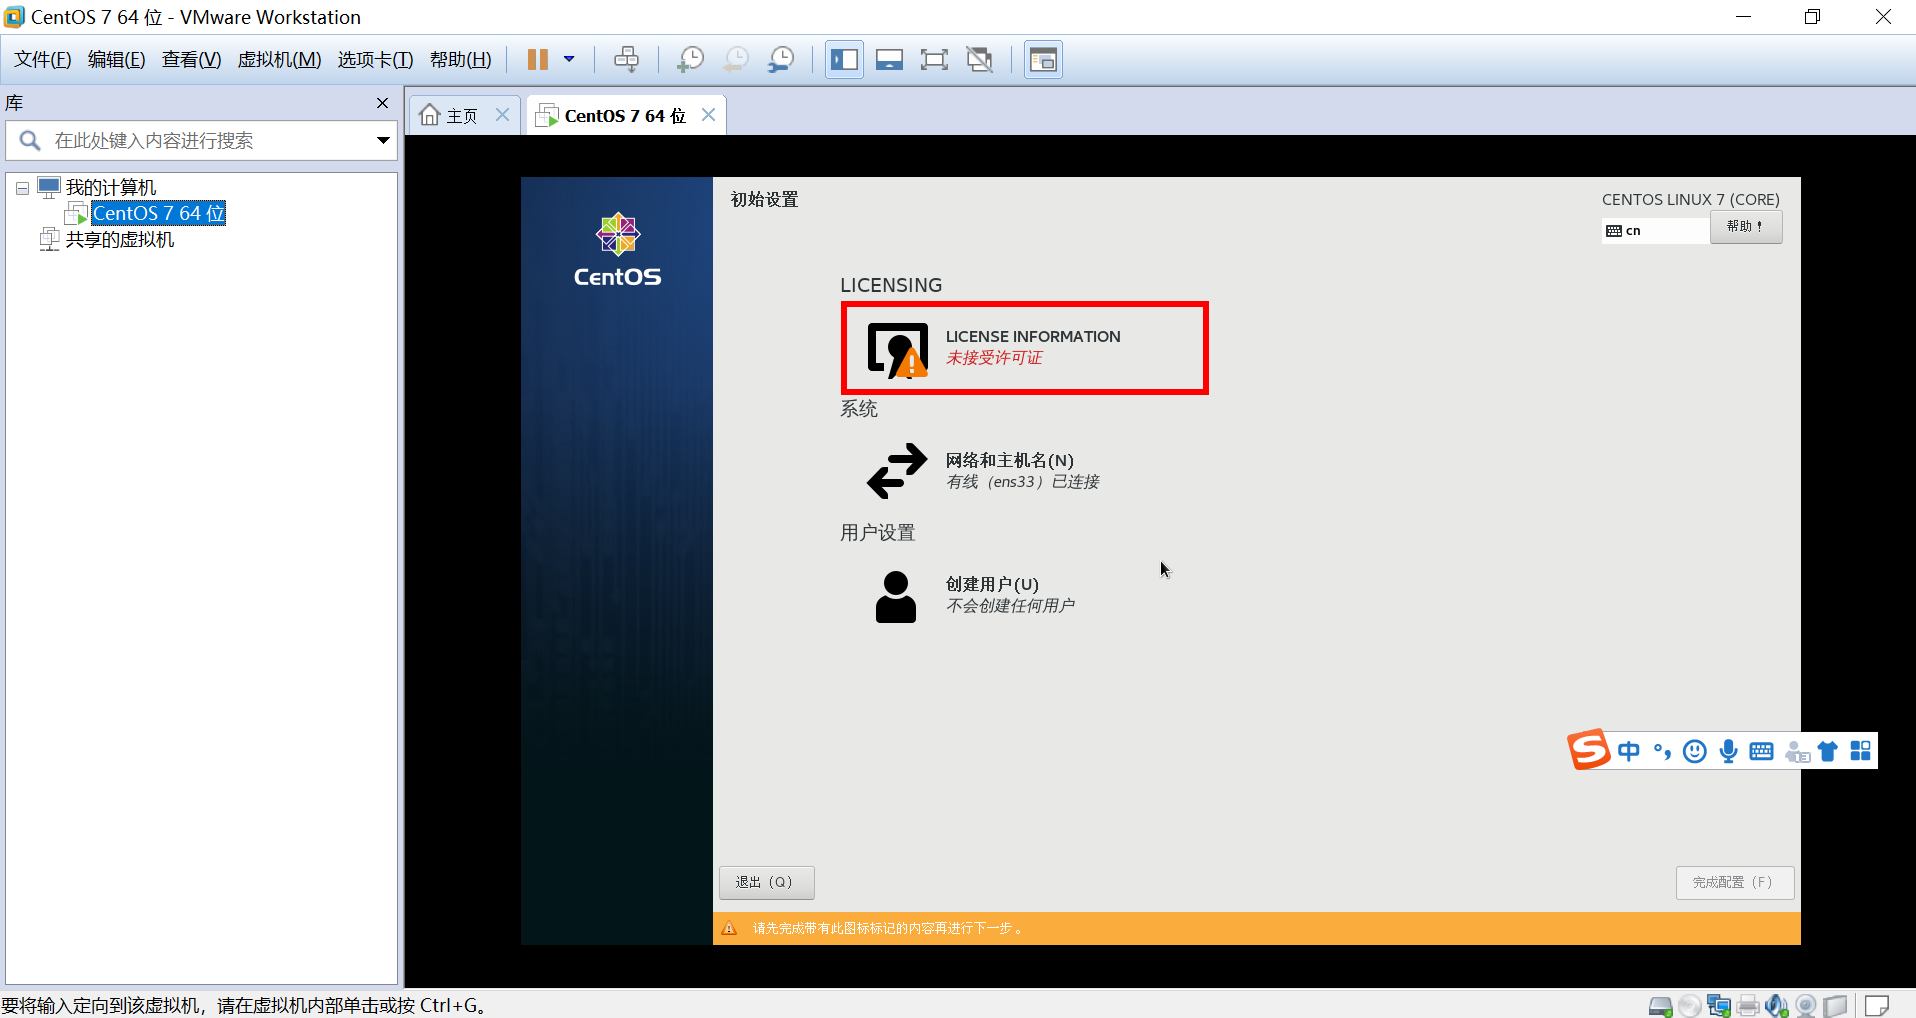Select CentOS 7 64 位 in the library tree

pyautogui.click(x=158, y=213)
